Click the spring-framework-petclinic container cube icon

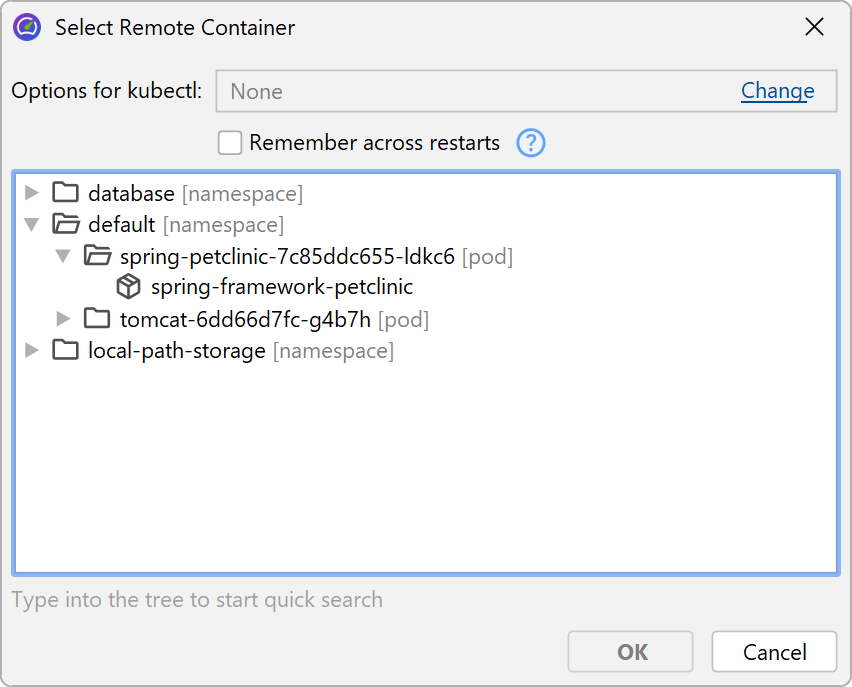point(128,287)
